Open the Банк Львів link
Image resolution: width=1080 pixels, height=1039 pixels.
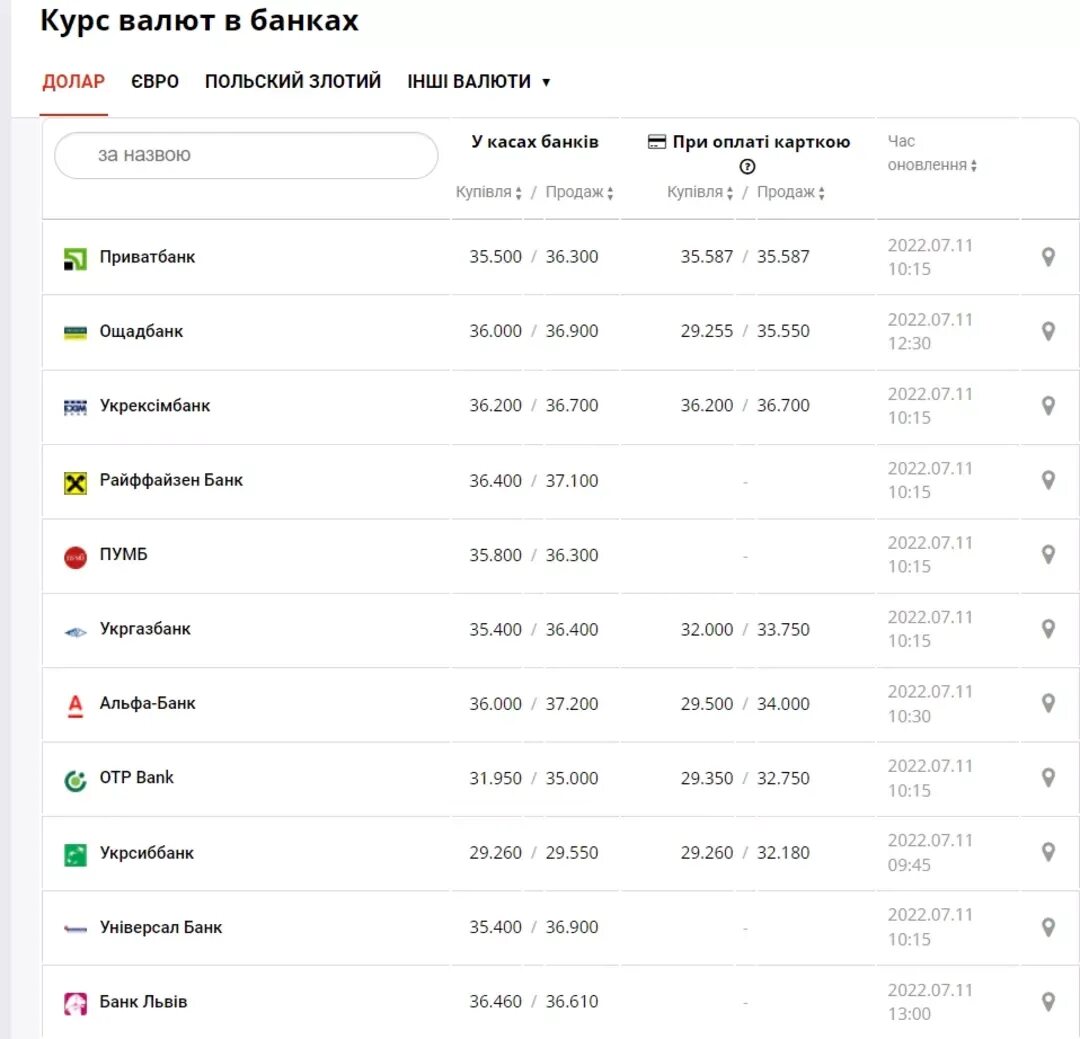143,1002
